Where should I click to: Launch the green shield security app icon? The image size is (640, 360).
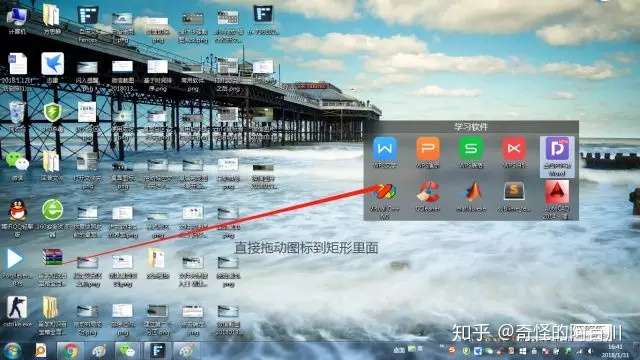(52, 112)
